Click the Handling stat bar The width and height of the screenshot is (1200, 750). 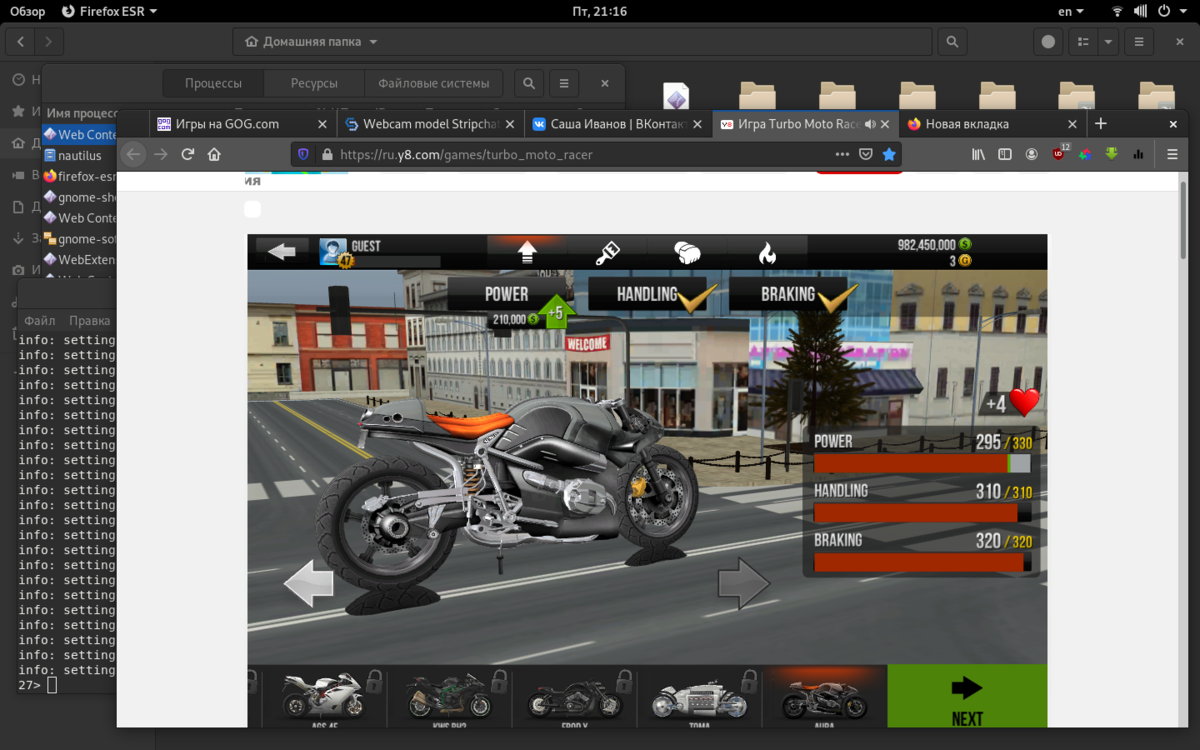pos(921,513)
